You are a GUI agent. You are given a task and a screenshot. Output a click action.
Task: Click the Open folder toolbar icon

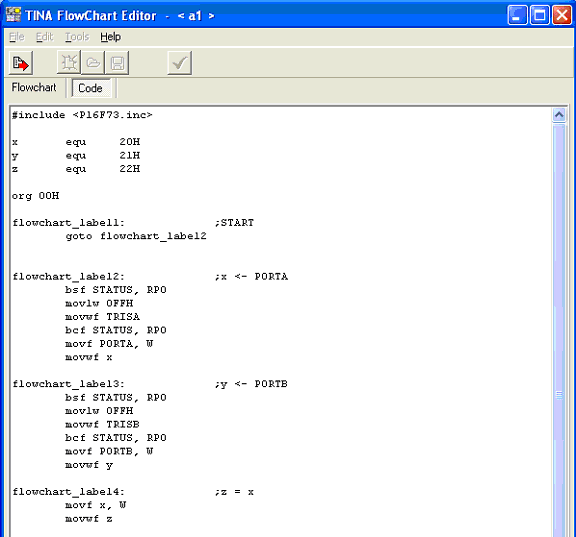(x=93, y=63)
